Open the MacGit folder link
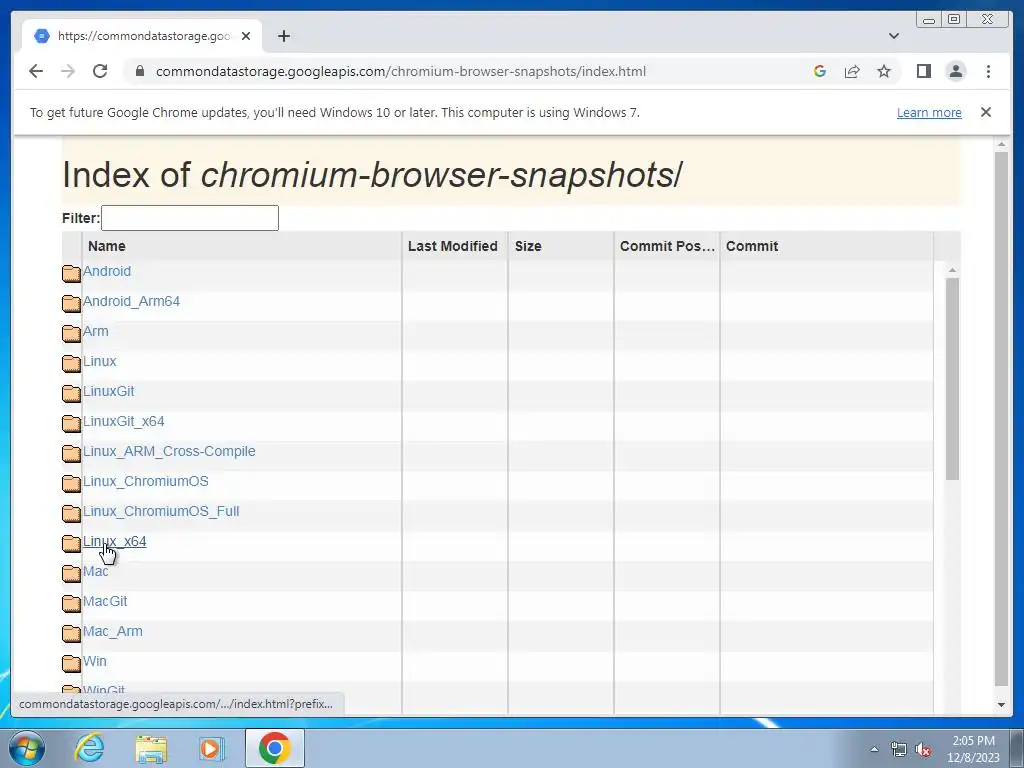 105,601
